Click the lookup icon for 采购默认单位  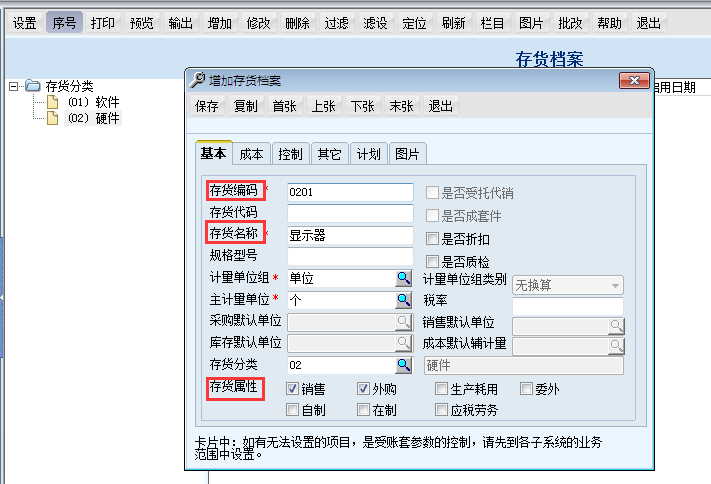(404, 322)
